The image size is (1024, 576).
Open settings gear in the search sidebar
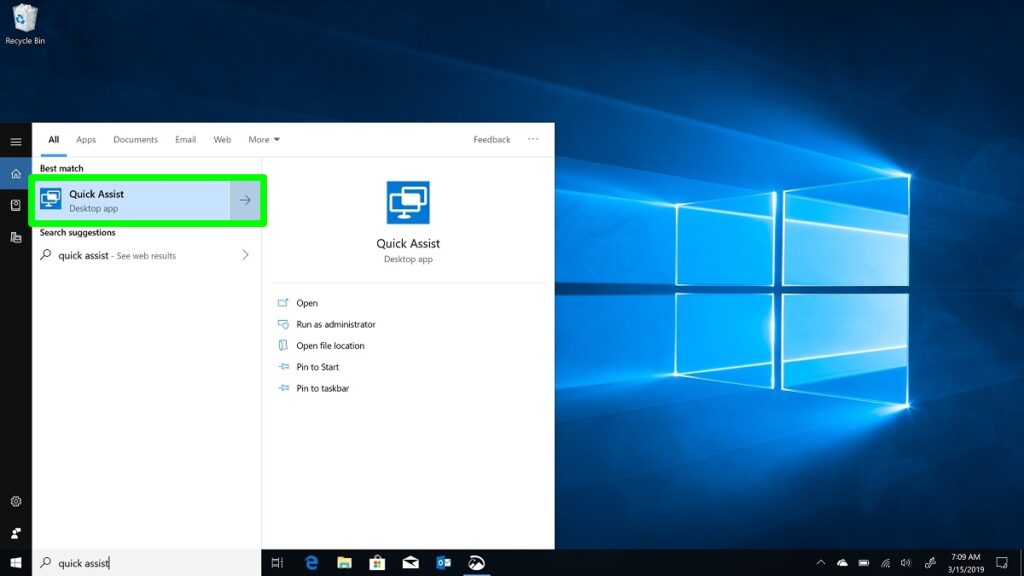16,501
